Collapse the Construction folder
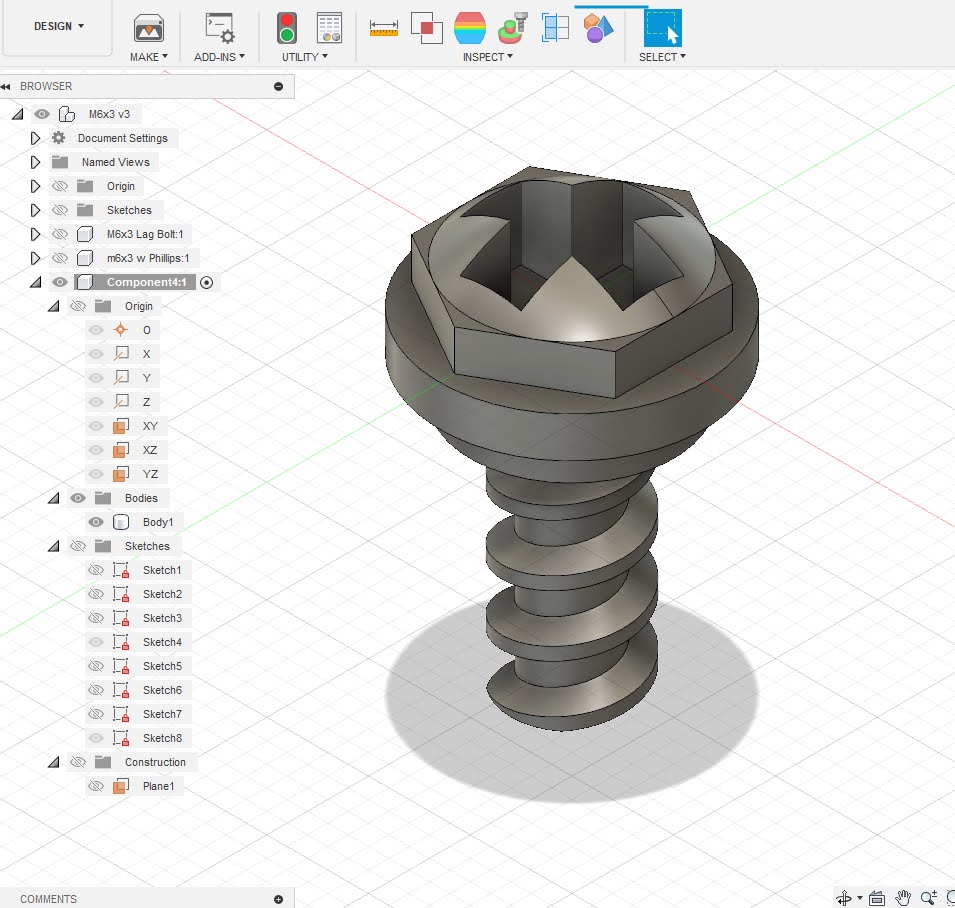This screenshot has height=908, width=955. pos(54,762)
